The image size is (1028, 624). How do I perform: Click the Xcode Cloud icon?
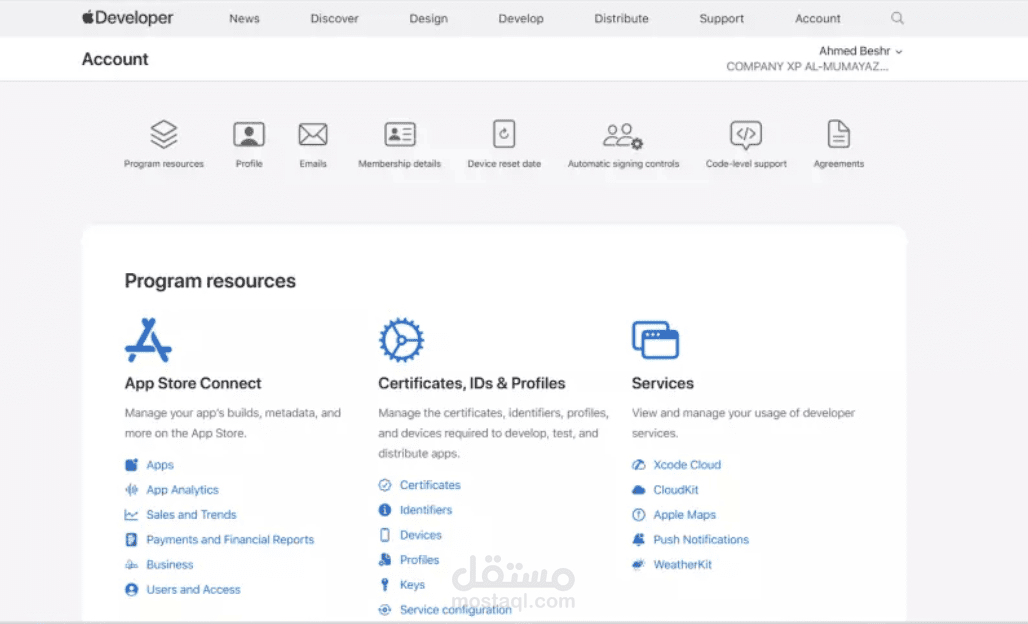[x=639, y=465]
